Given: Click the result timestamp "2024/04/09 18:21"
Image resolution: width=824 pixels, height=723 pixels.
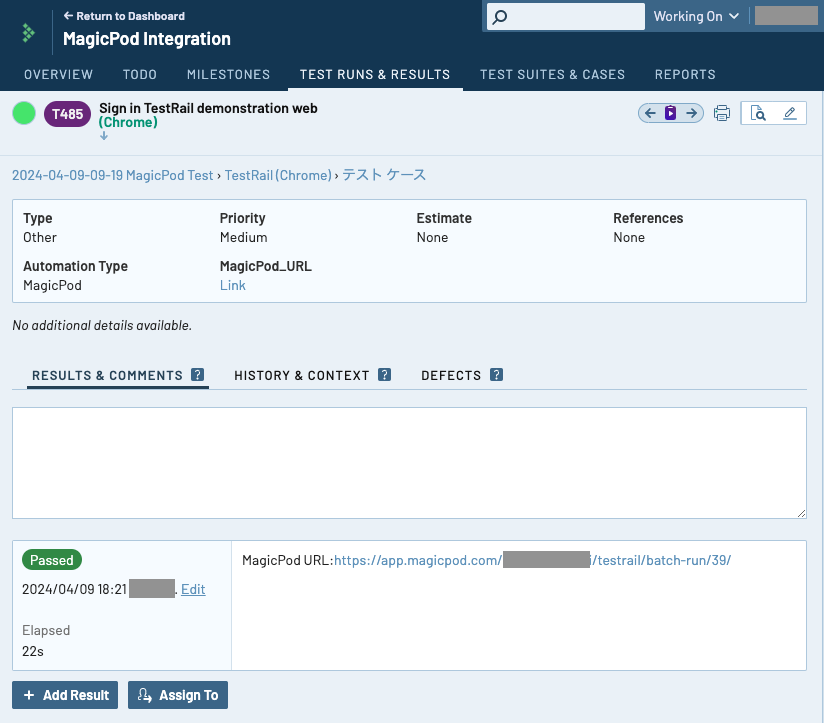Looking at the screenshot, I should tap(74, 590).
